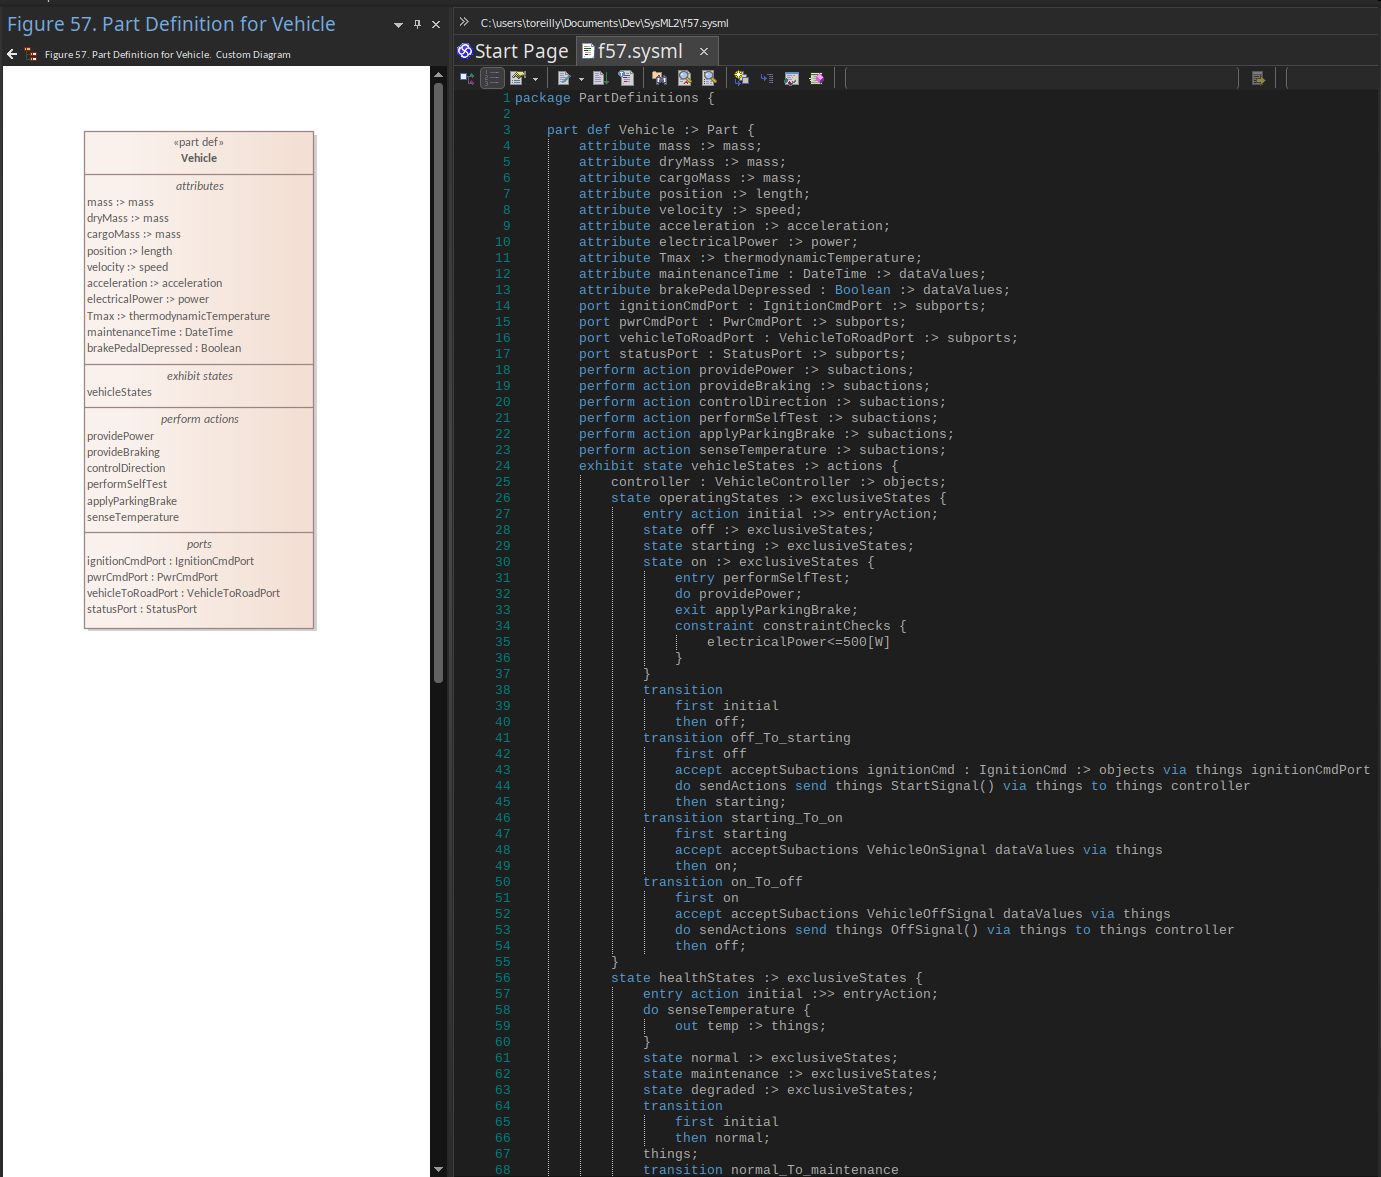This screenshot has width=1381, height=1177.
Task: Expand the dropdown beside the edit document icon
Action: pos(581,78)
